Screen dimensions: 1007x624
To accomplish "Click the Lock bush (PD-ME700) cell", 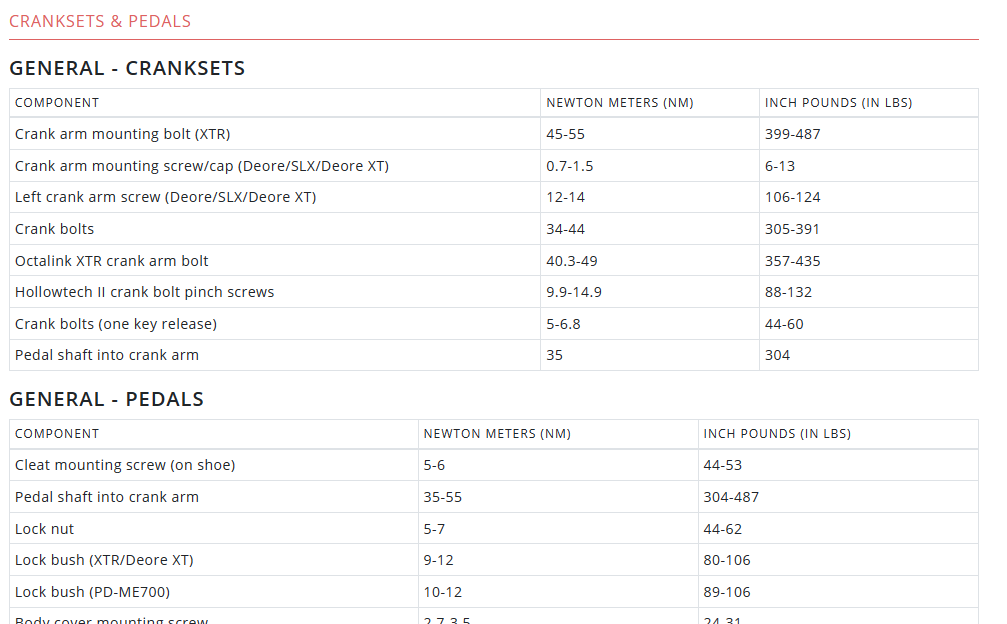I will coord(92,592).
